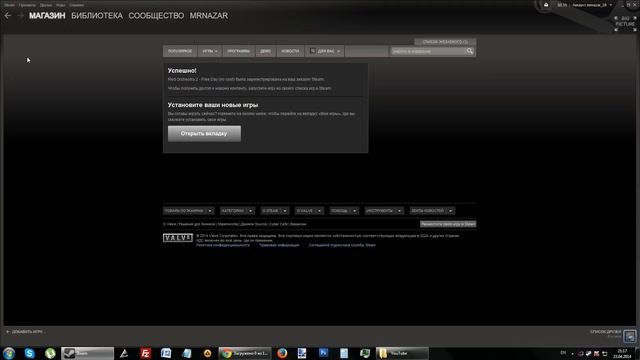This screenshot has width=640, height=360.
Task: Open Skype from the taskbar
Action: (29, 353)
